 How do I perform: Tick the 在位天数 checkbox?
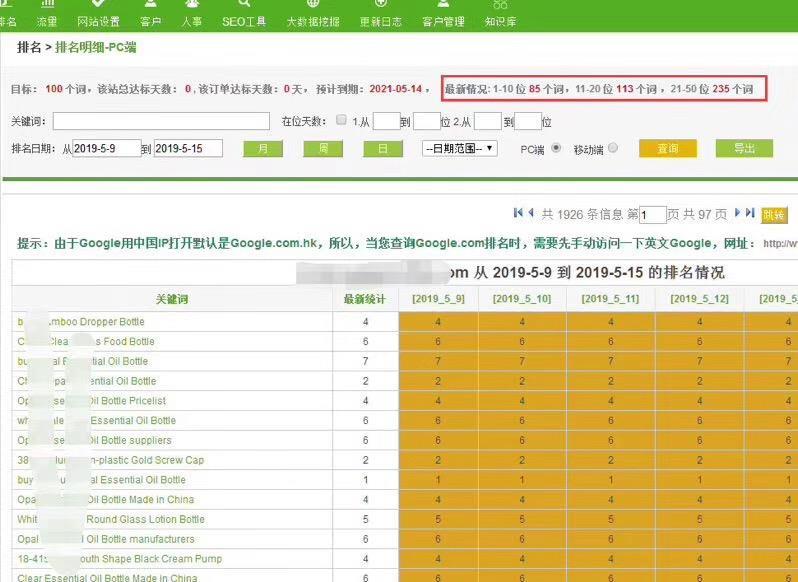click(341, 121)
